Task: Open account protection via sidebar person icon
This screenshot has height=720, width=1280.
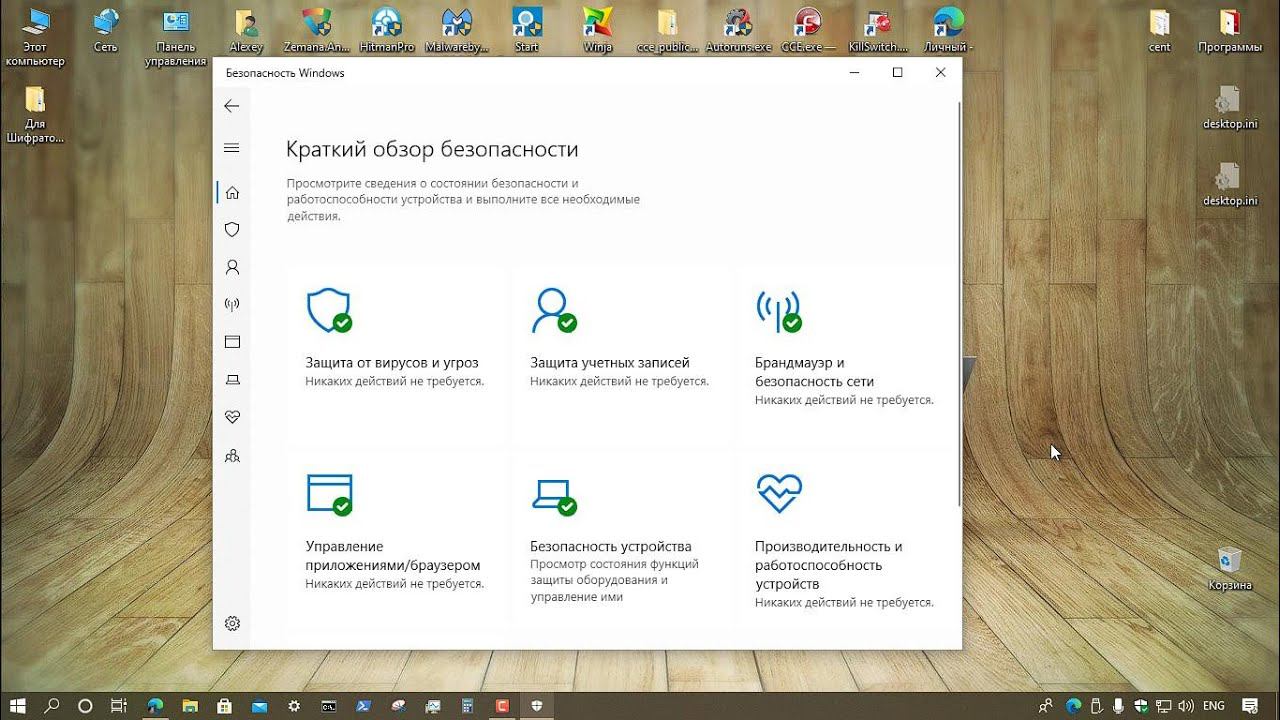Action: [x=232, y=267]
